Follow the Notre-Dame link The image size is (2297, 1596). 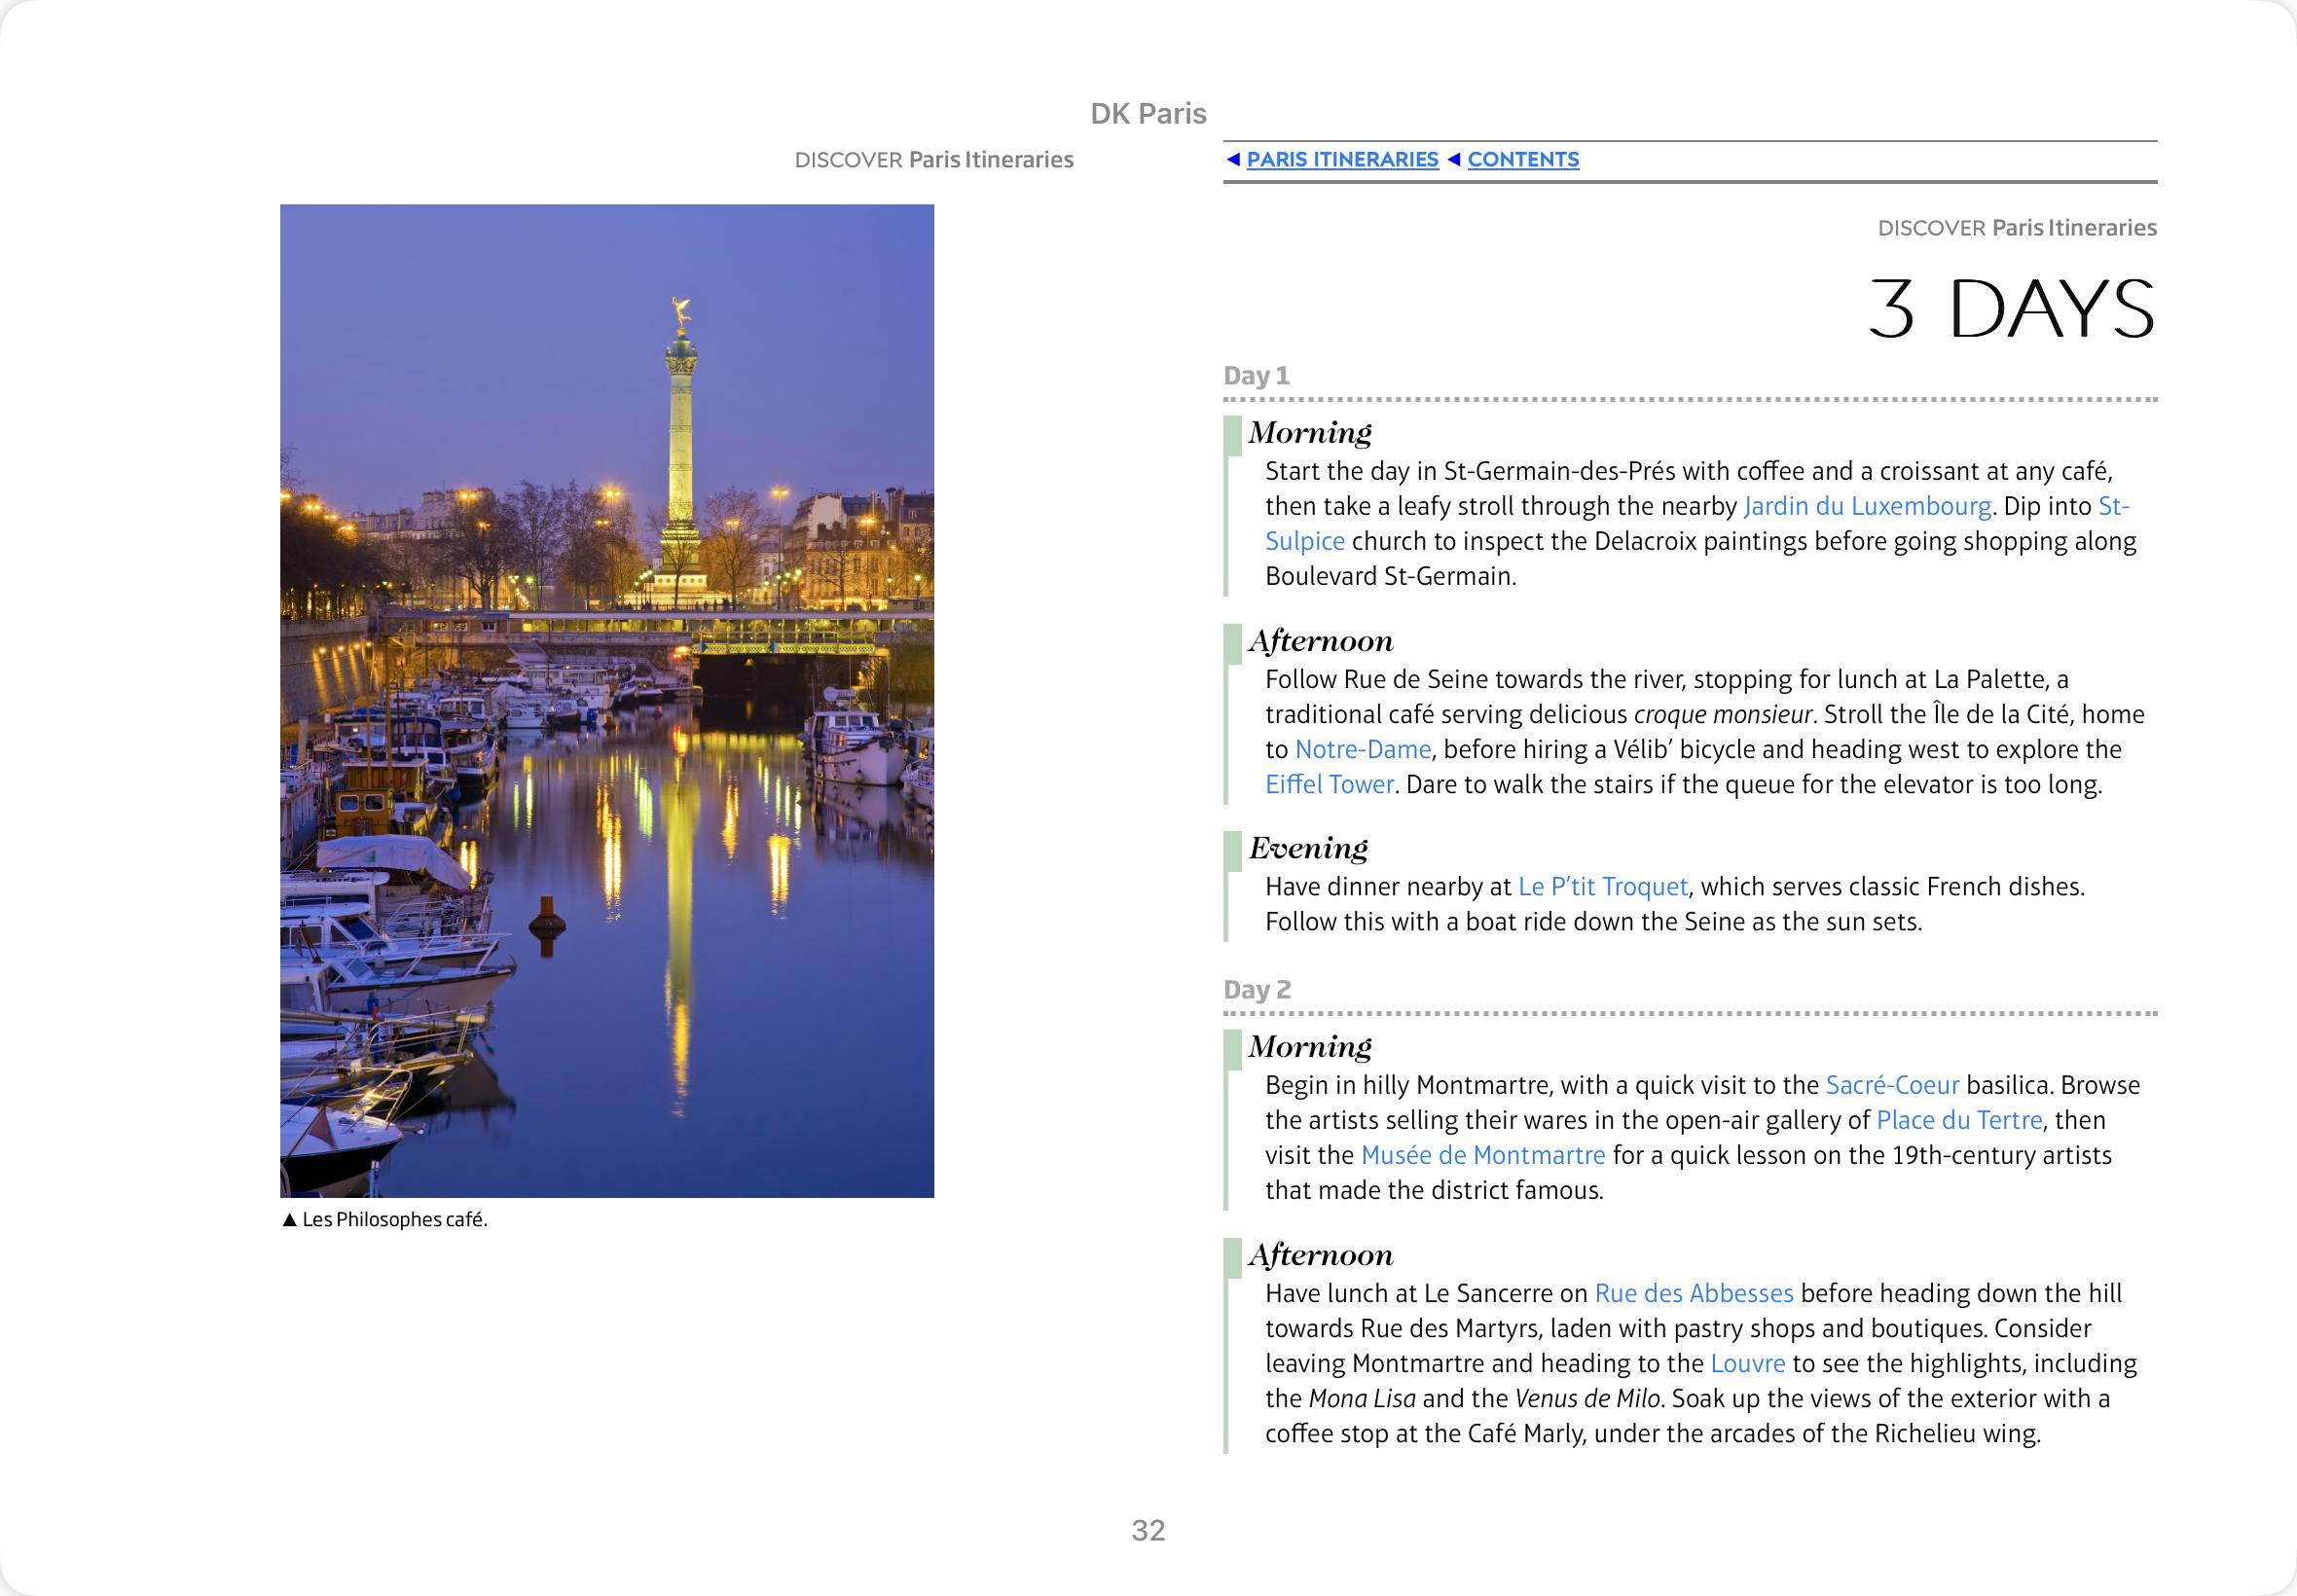[1362, 750]
